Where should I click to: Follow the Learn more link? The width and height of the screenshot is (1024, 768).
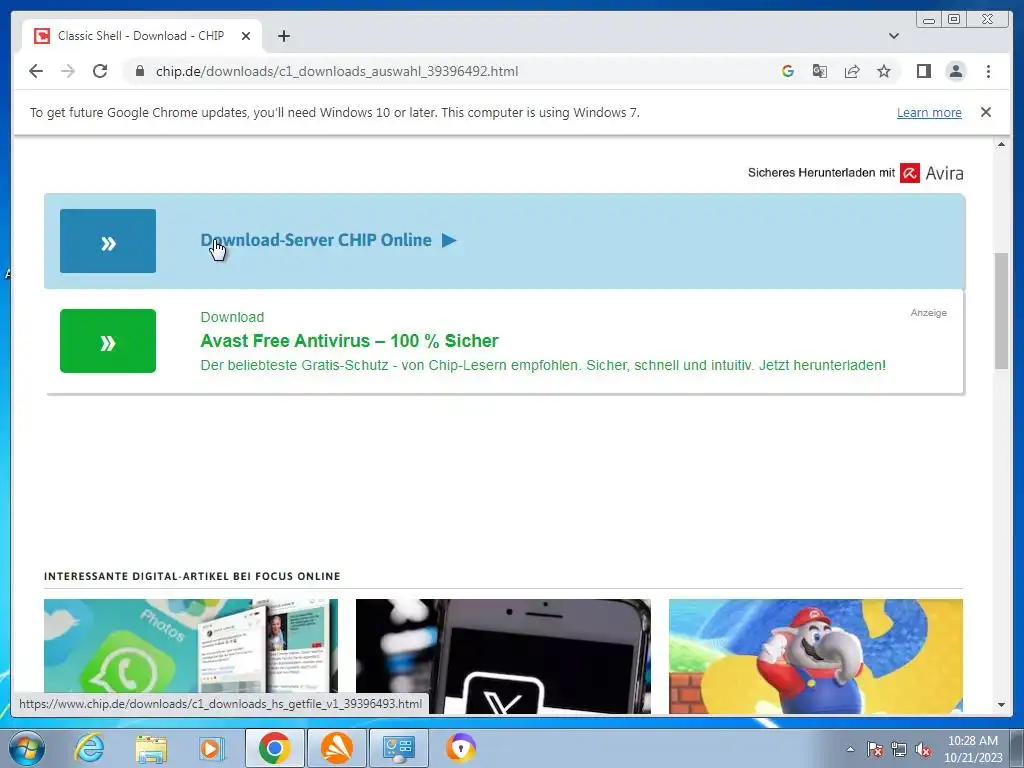929,112
